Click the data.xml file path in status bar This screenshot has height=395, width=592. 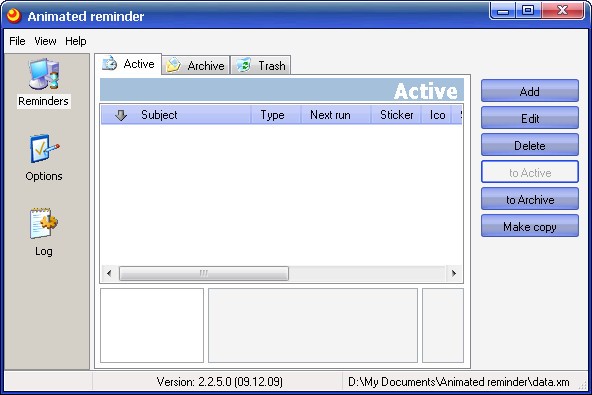point(458,382)
